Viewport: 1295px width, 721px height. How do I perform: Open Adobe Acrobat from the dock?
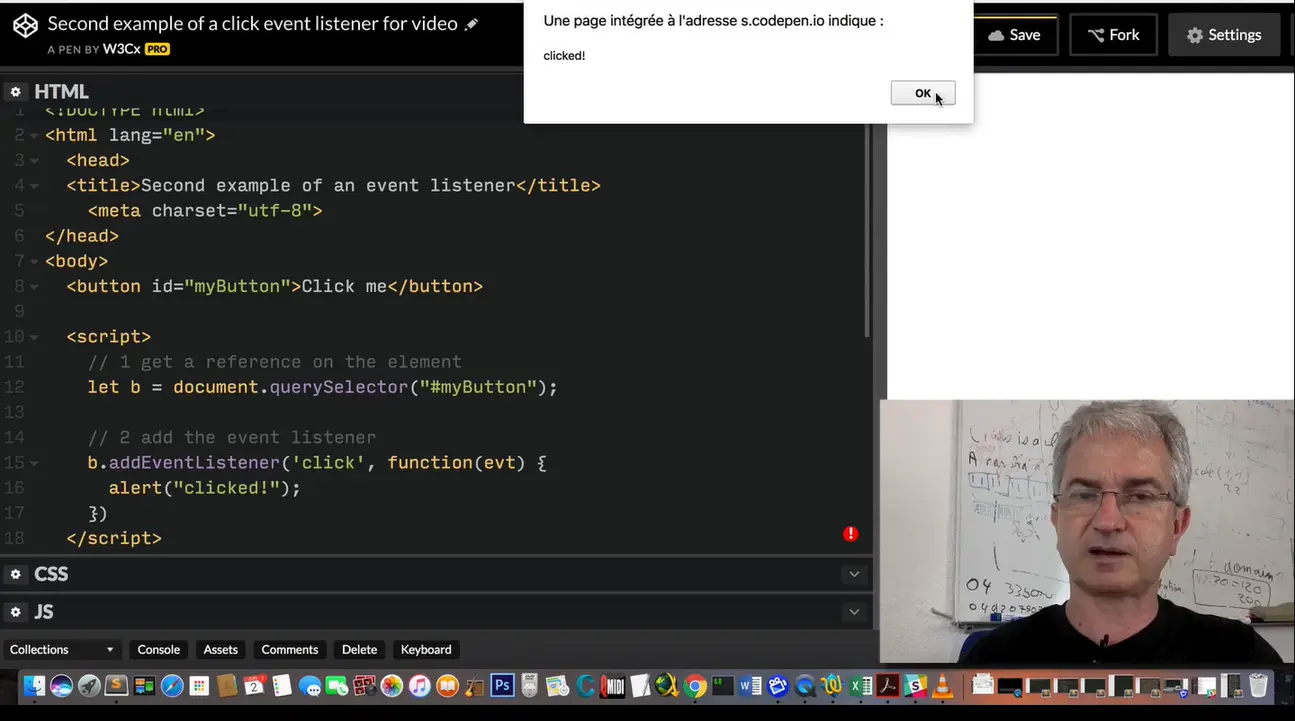(888, 686)
